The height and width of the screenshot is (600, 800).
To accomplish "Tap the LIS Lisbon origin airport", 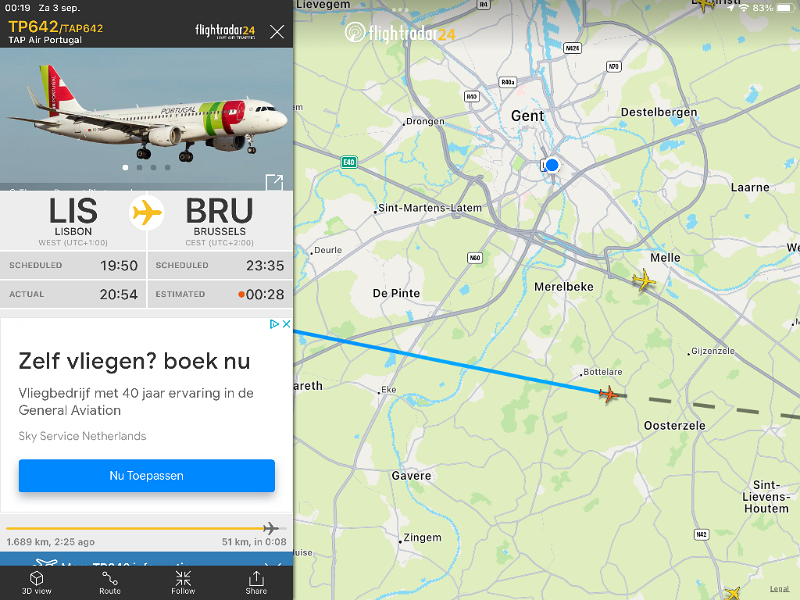I will [73, 221].
